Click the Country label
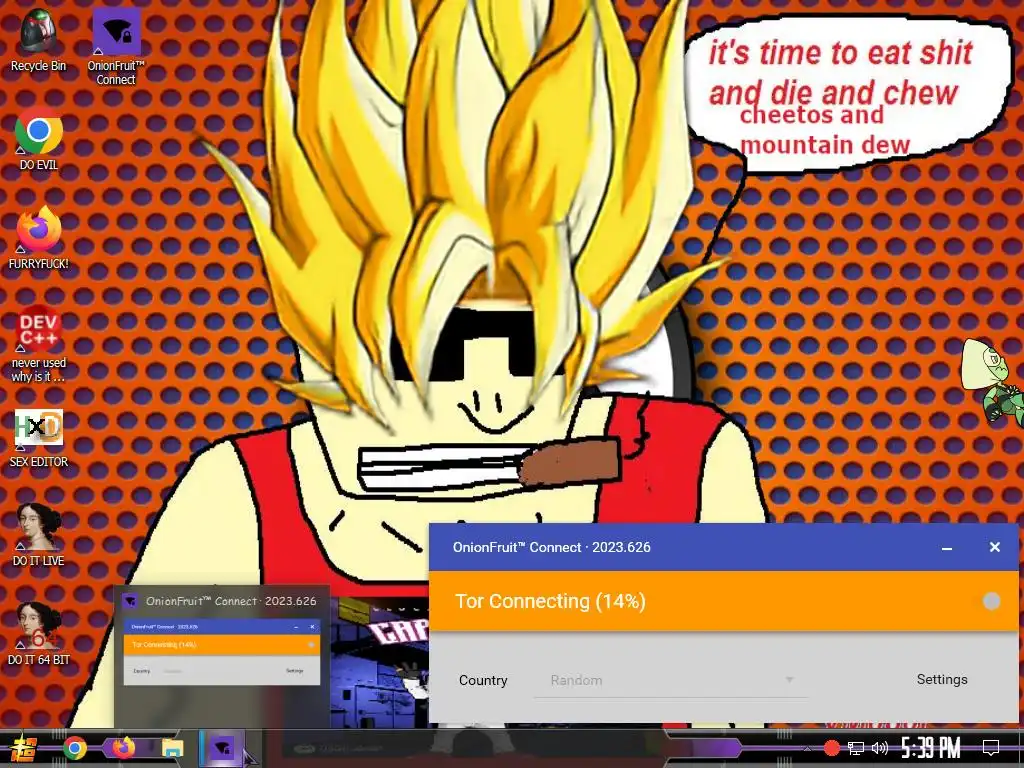This screenshot has height=768, width=1024. (483, 680)
